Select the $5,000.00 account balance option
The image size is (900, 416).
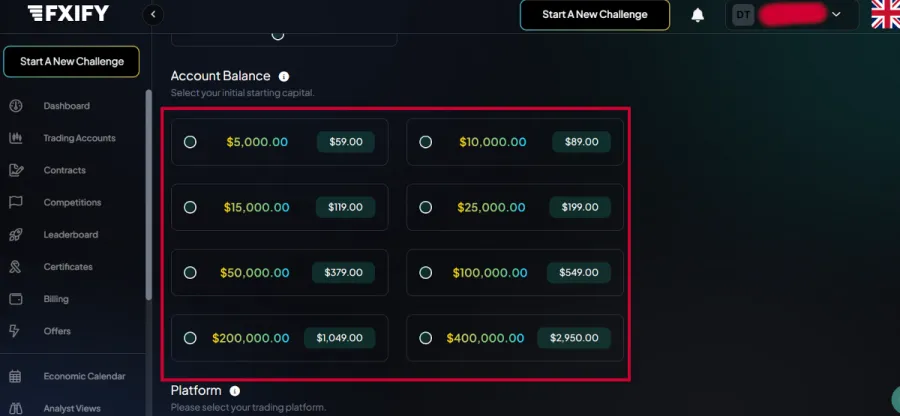190,142
